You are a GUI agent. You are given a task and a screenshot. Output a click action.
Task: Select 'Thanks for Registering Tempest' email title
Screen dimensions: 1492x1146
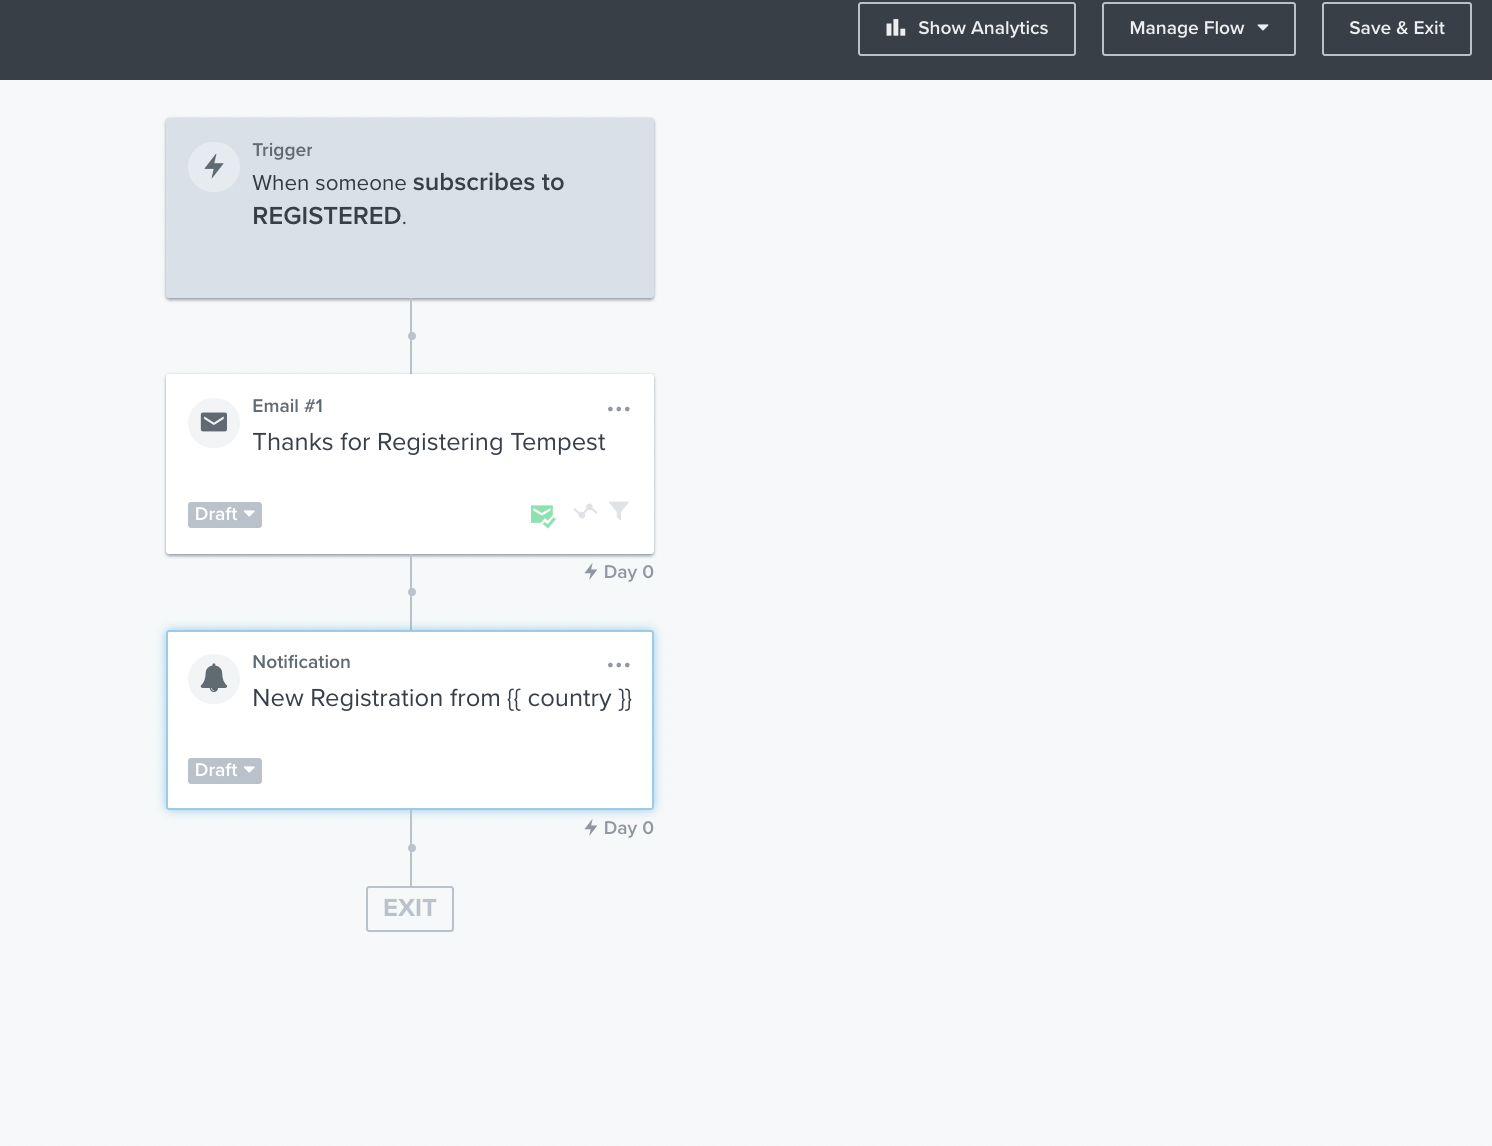429,442
